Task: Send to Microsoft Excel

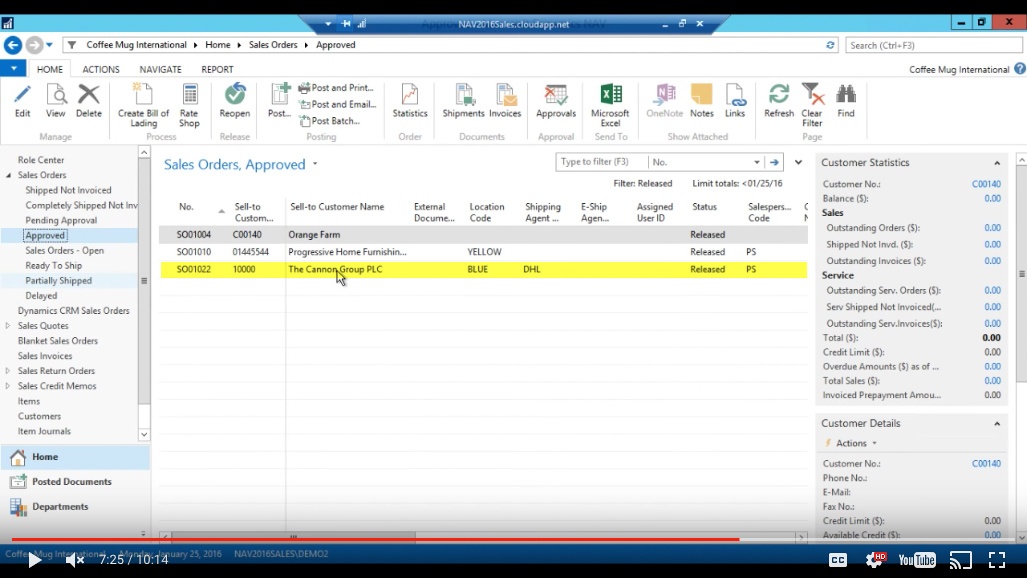Action: tap(610, 105)
